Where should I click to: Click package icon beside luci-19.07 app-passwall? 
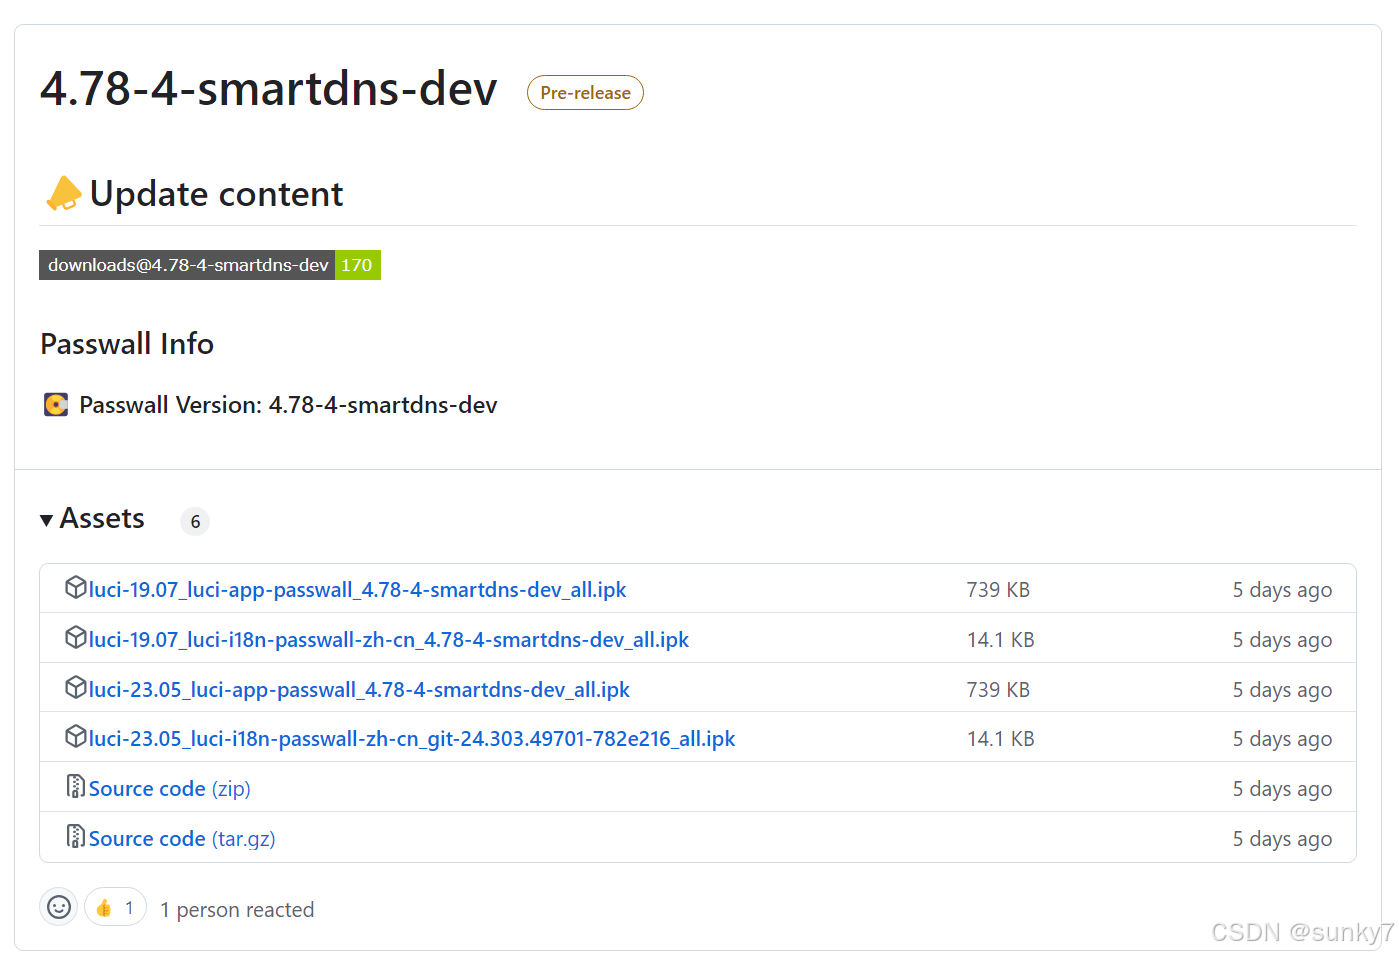[75, 587]
